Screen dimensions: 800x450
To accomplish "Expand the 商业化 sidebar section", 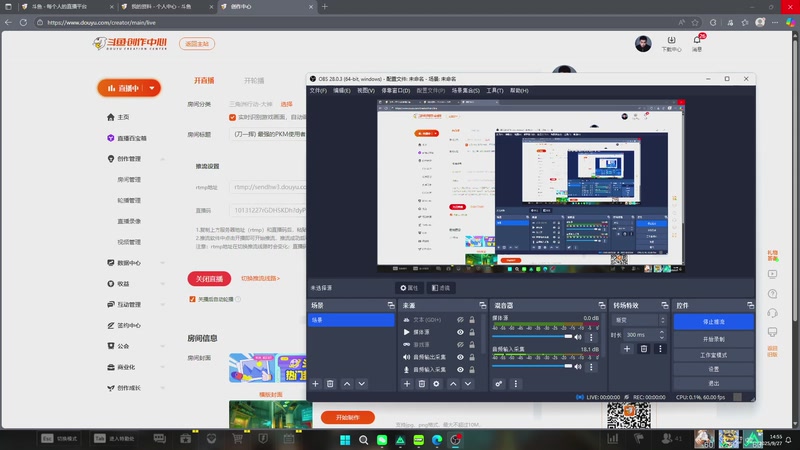I will pos(163,367).
